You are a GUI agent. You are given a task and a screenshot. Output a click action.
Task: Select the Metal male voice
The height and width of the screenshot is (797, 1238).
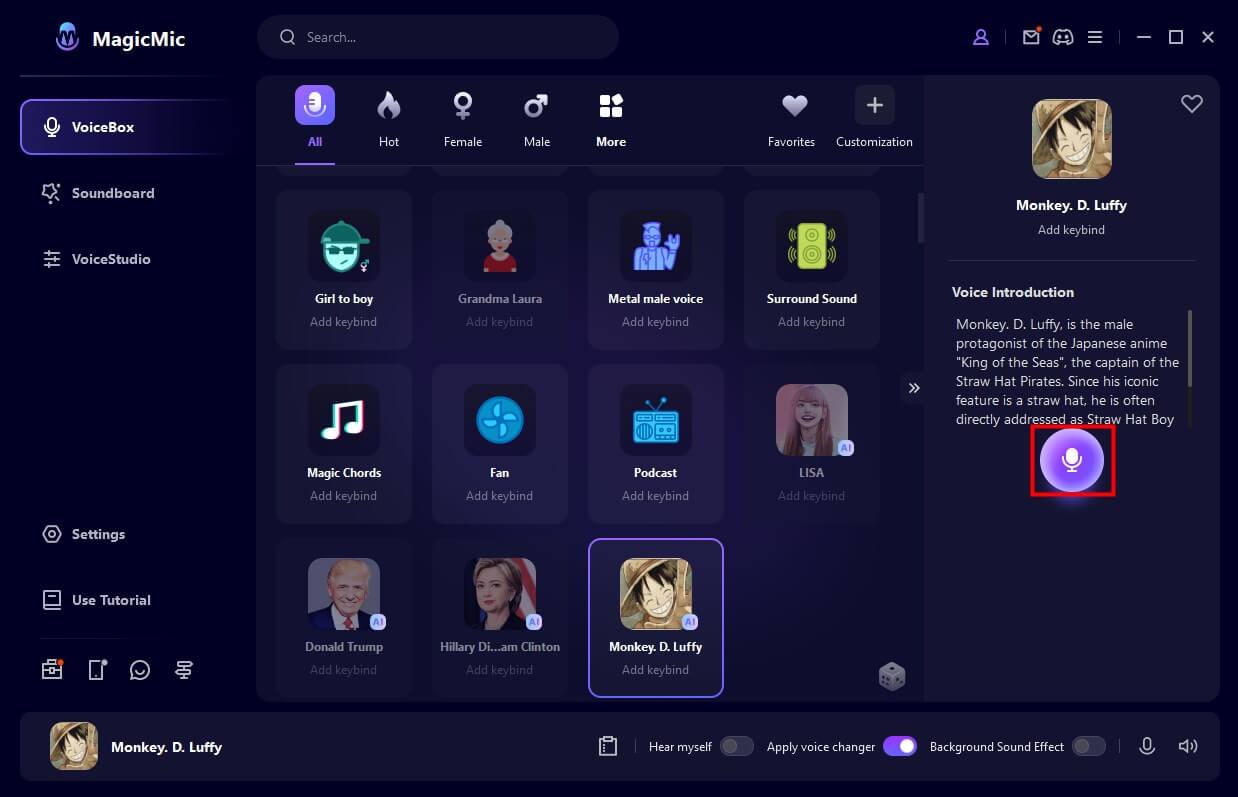point(656,269)
